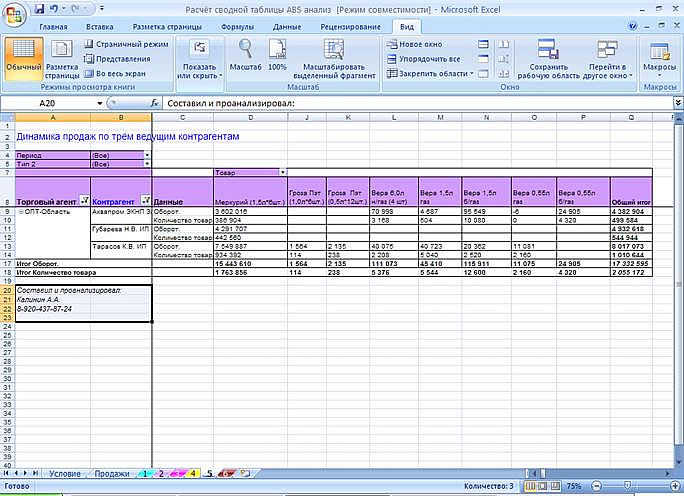
Task: Undo the last action
Action: point(55,9)
